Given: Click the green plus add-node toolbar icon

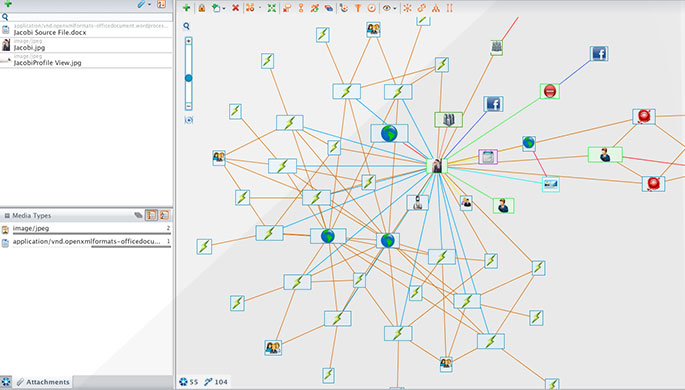Looking at the screenshot, I should [187, 8].
